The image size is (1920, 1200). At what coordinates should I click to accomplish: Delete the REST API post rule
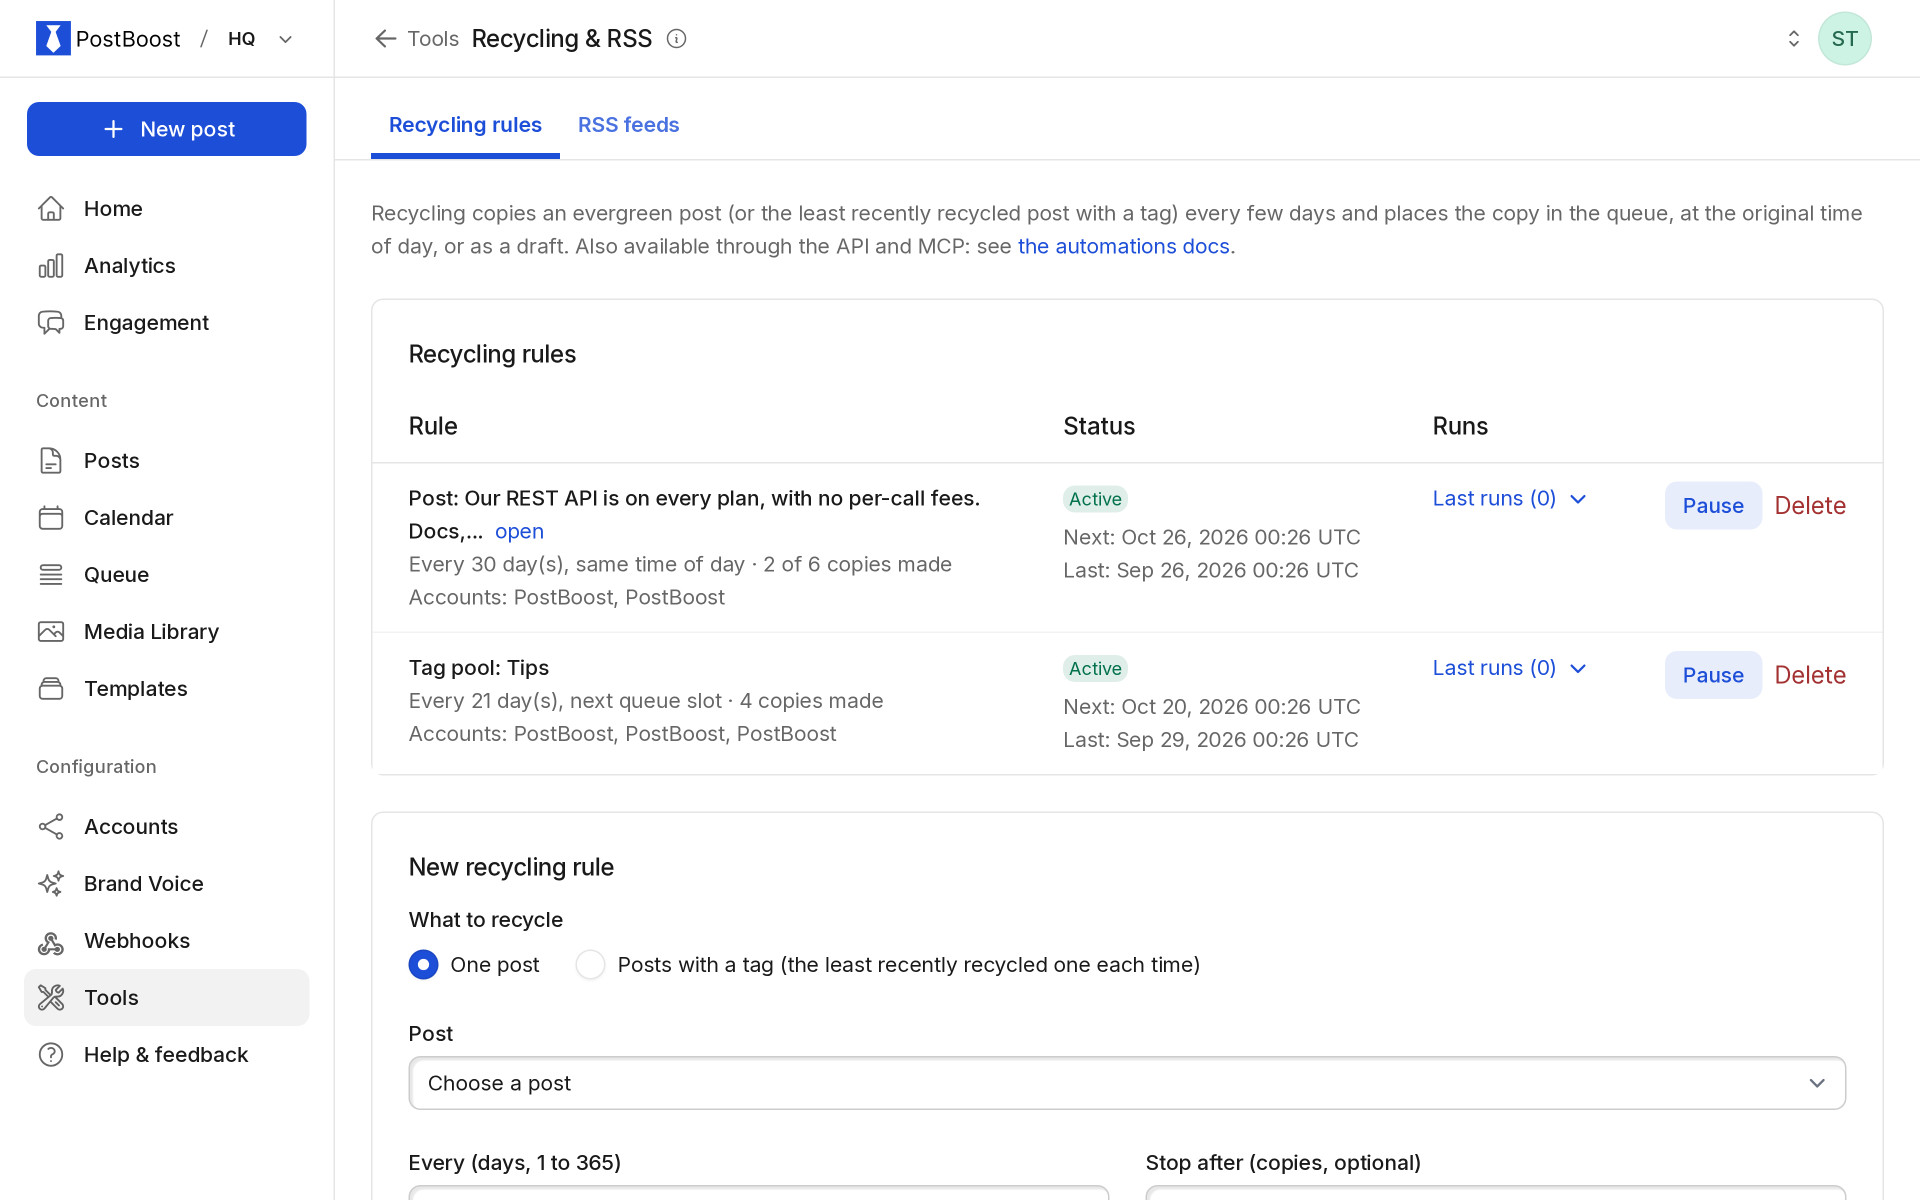pos(1810,505)
